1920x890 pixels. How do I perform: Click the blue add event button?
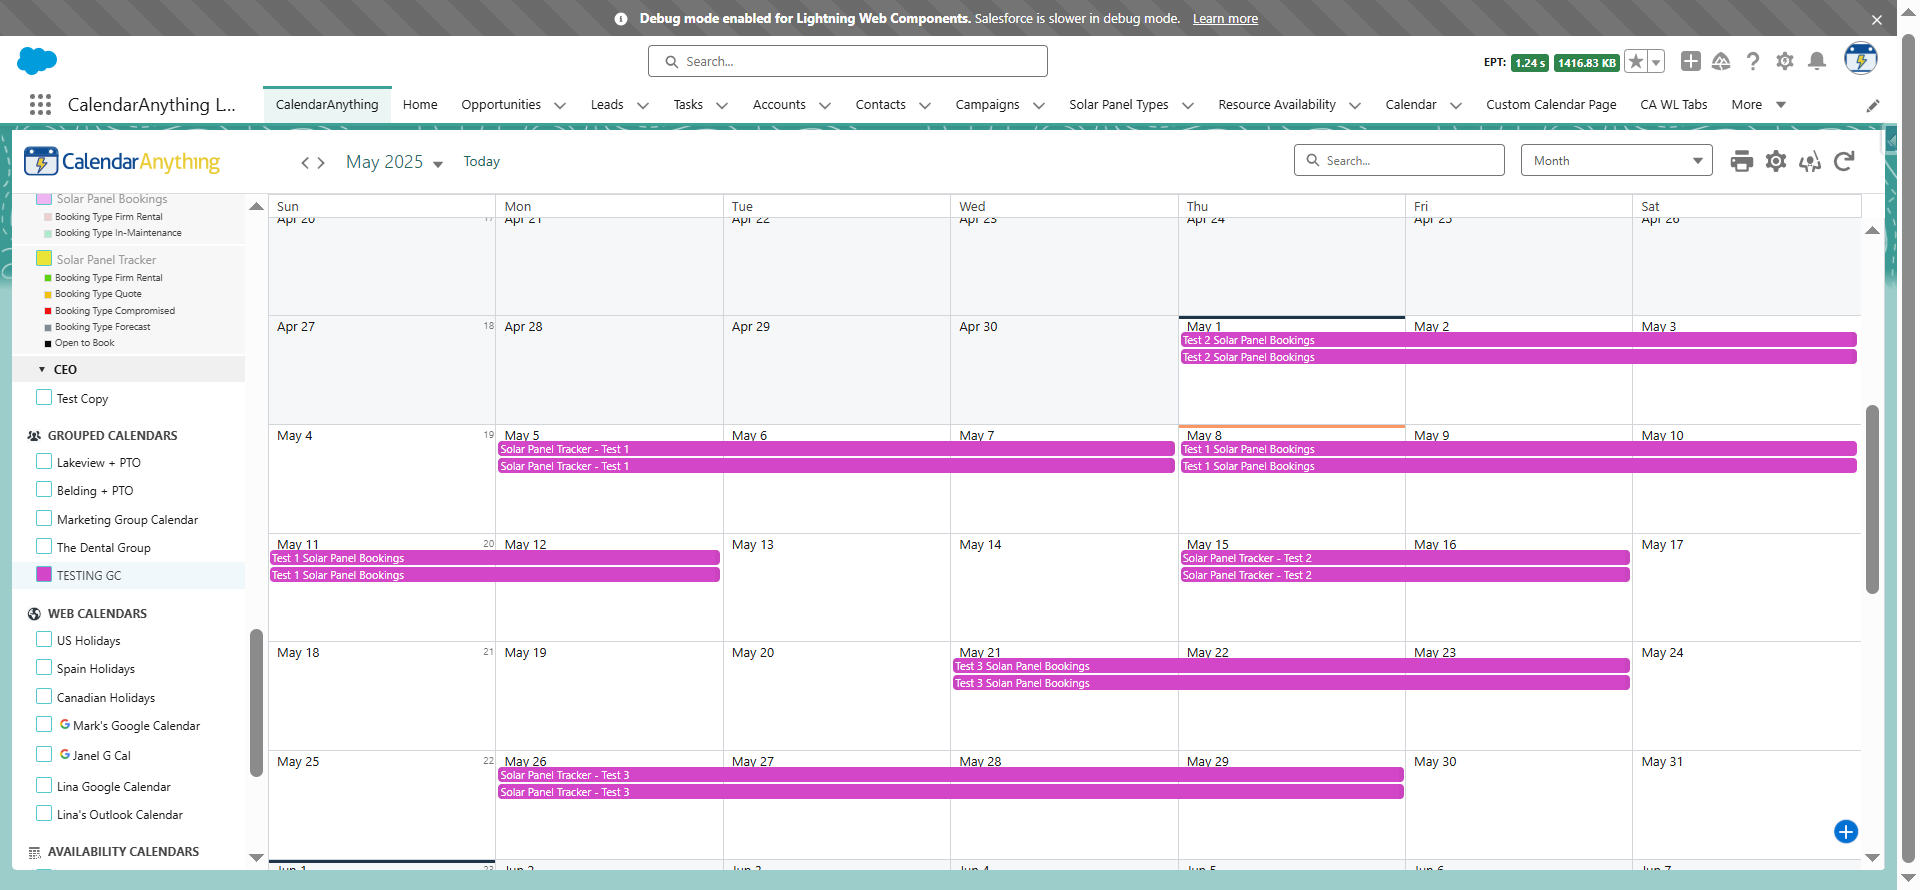[x=1846, y=832]
